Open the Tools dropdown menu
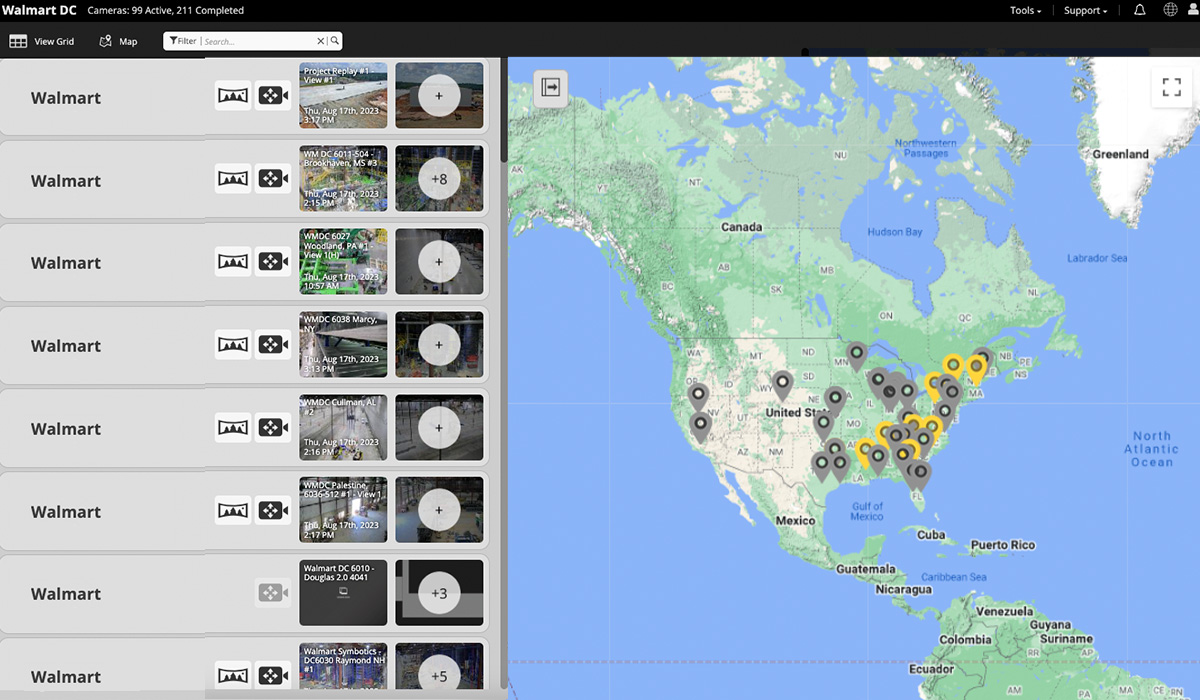The image size is (1200, 700). coord(1025,11)
